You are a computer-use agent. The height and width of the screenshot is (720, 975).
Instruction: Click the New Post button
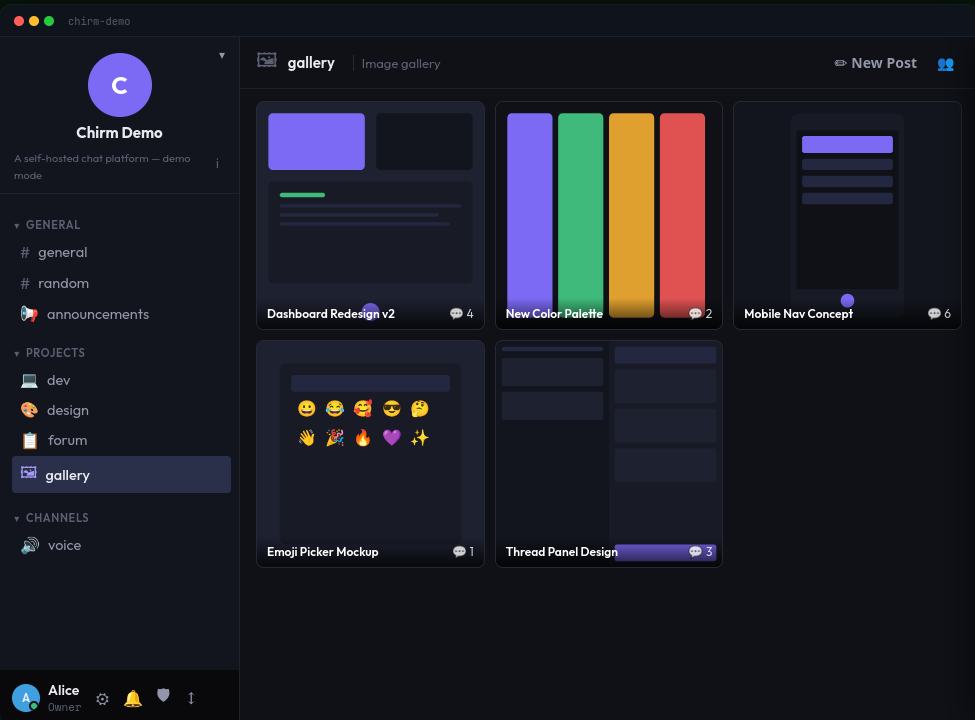(x=875, y=63)
